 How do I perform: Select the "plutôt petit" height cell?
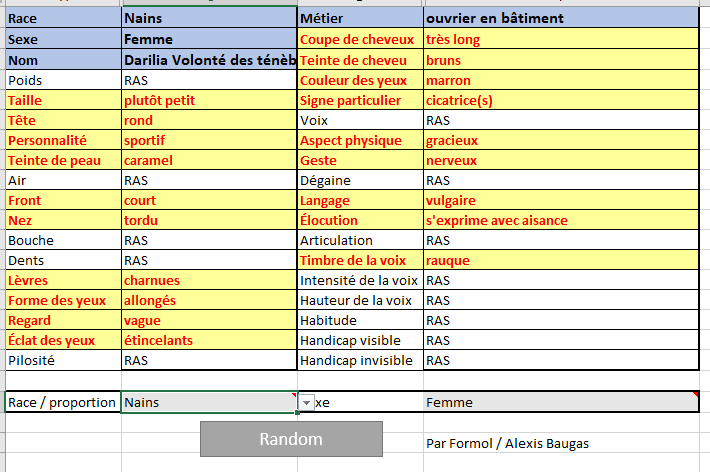pyautogui.click(x=209, y=100)
